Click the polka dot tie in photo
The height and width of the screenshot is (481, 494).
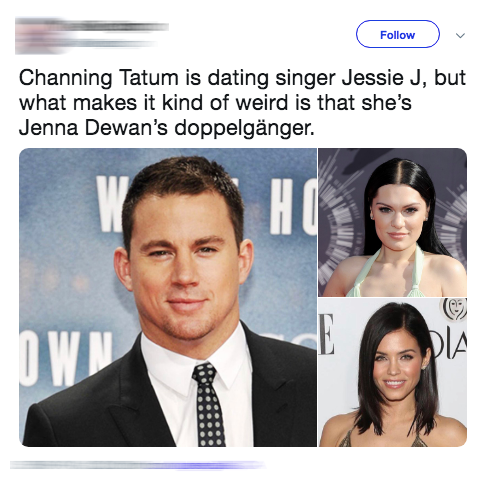tap(208, 405)
